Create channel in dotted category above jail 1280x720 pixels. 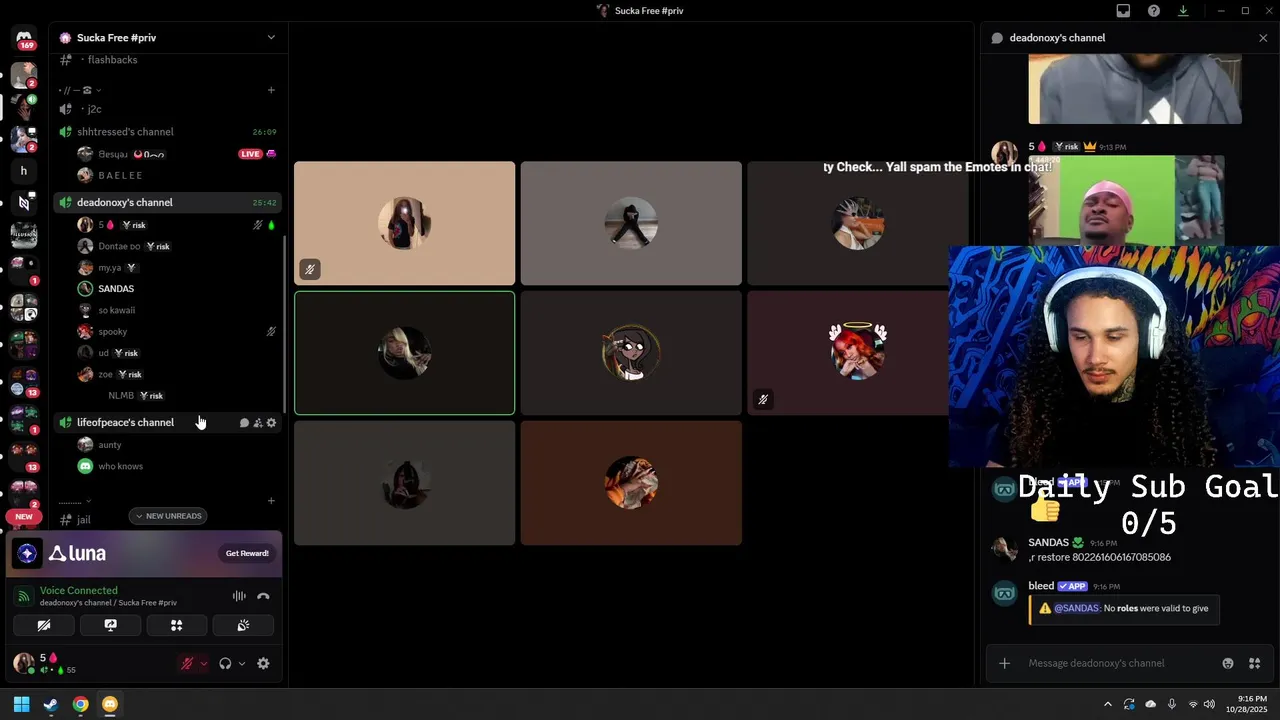coord(271,500)
